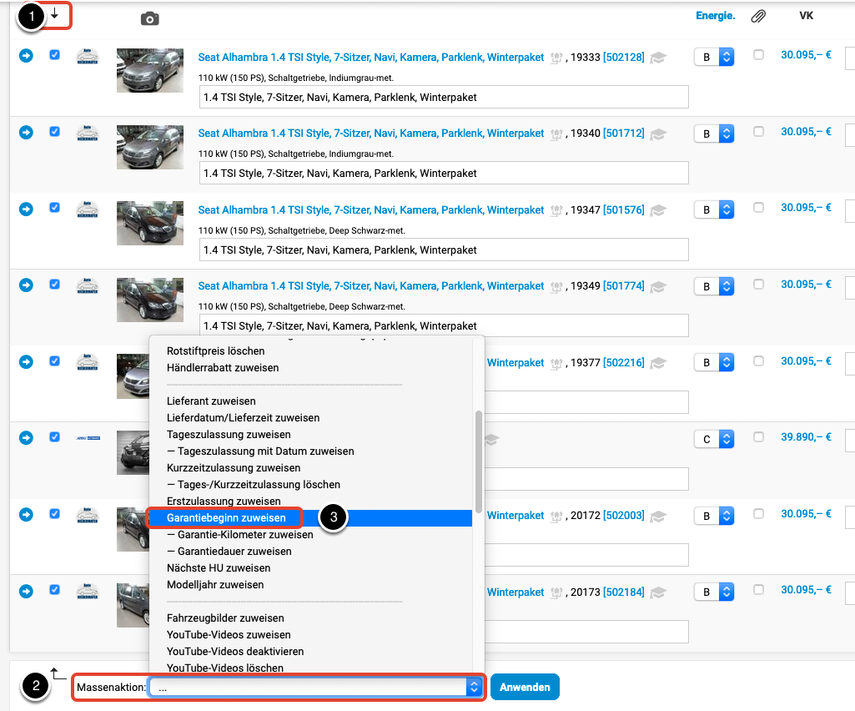Viewport: 855px width, 711px height.
Task: Click the down arrow select-all icon in header
Action: pos(54,15)
